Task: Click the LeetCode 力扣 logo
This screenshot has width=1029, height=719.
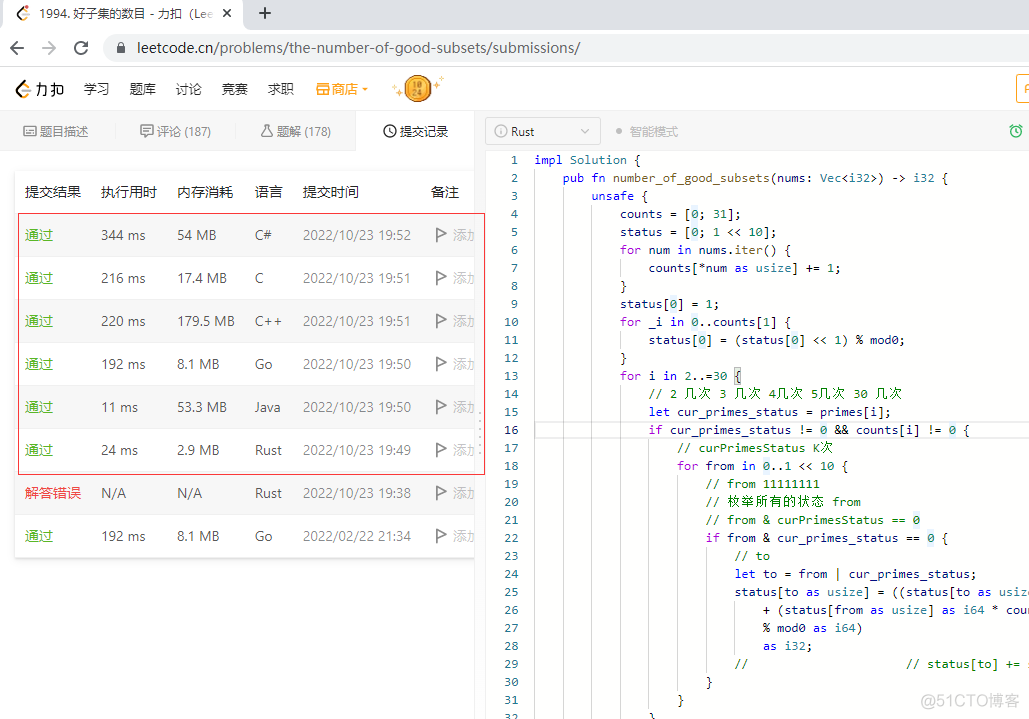Action: pos(40,89)
